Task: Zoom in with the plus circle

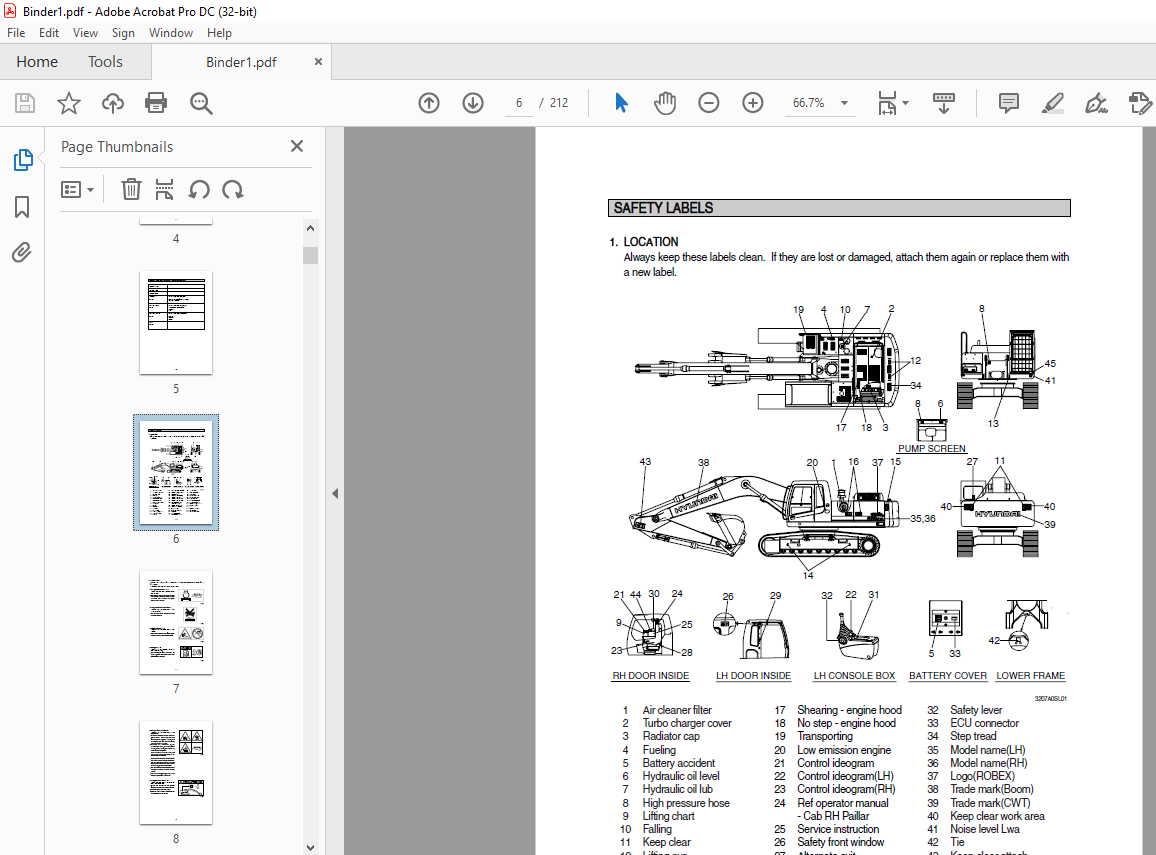Action: pyautogui.click(x=753, y=103)
